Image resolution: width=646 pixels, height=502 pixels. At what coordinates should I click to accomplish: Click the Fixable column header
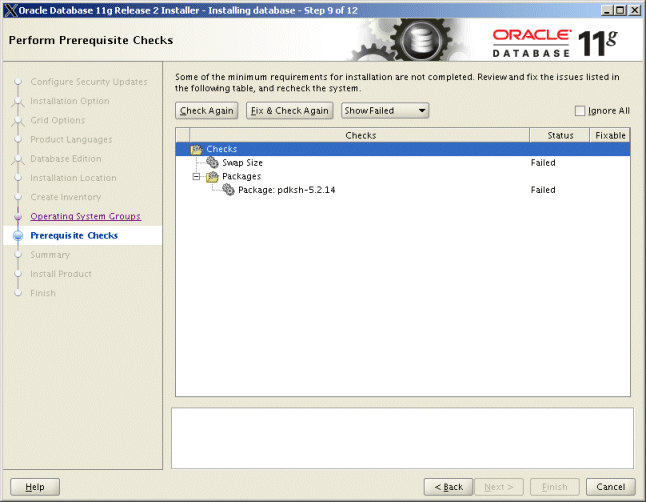pyautogui.click(x=610, y=135)
